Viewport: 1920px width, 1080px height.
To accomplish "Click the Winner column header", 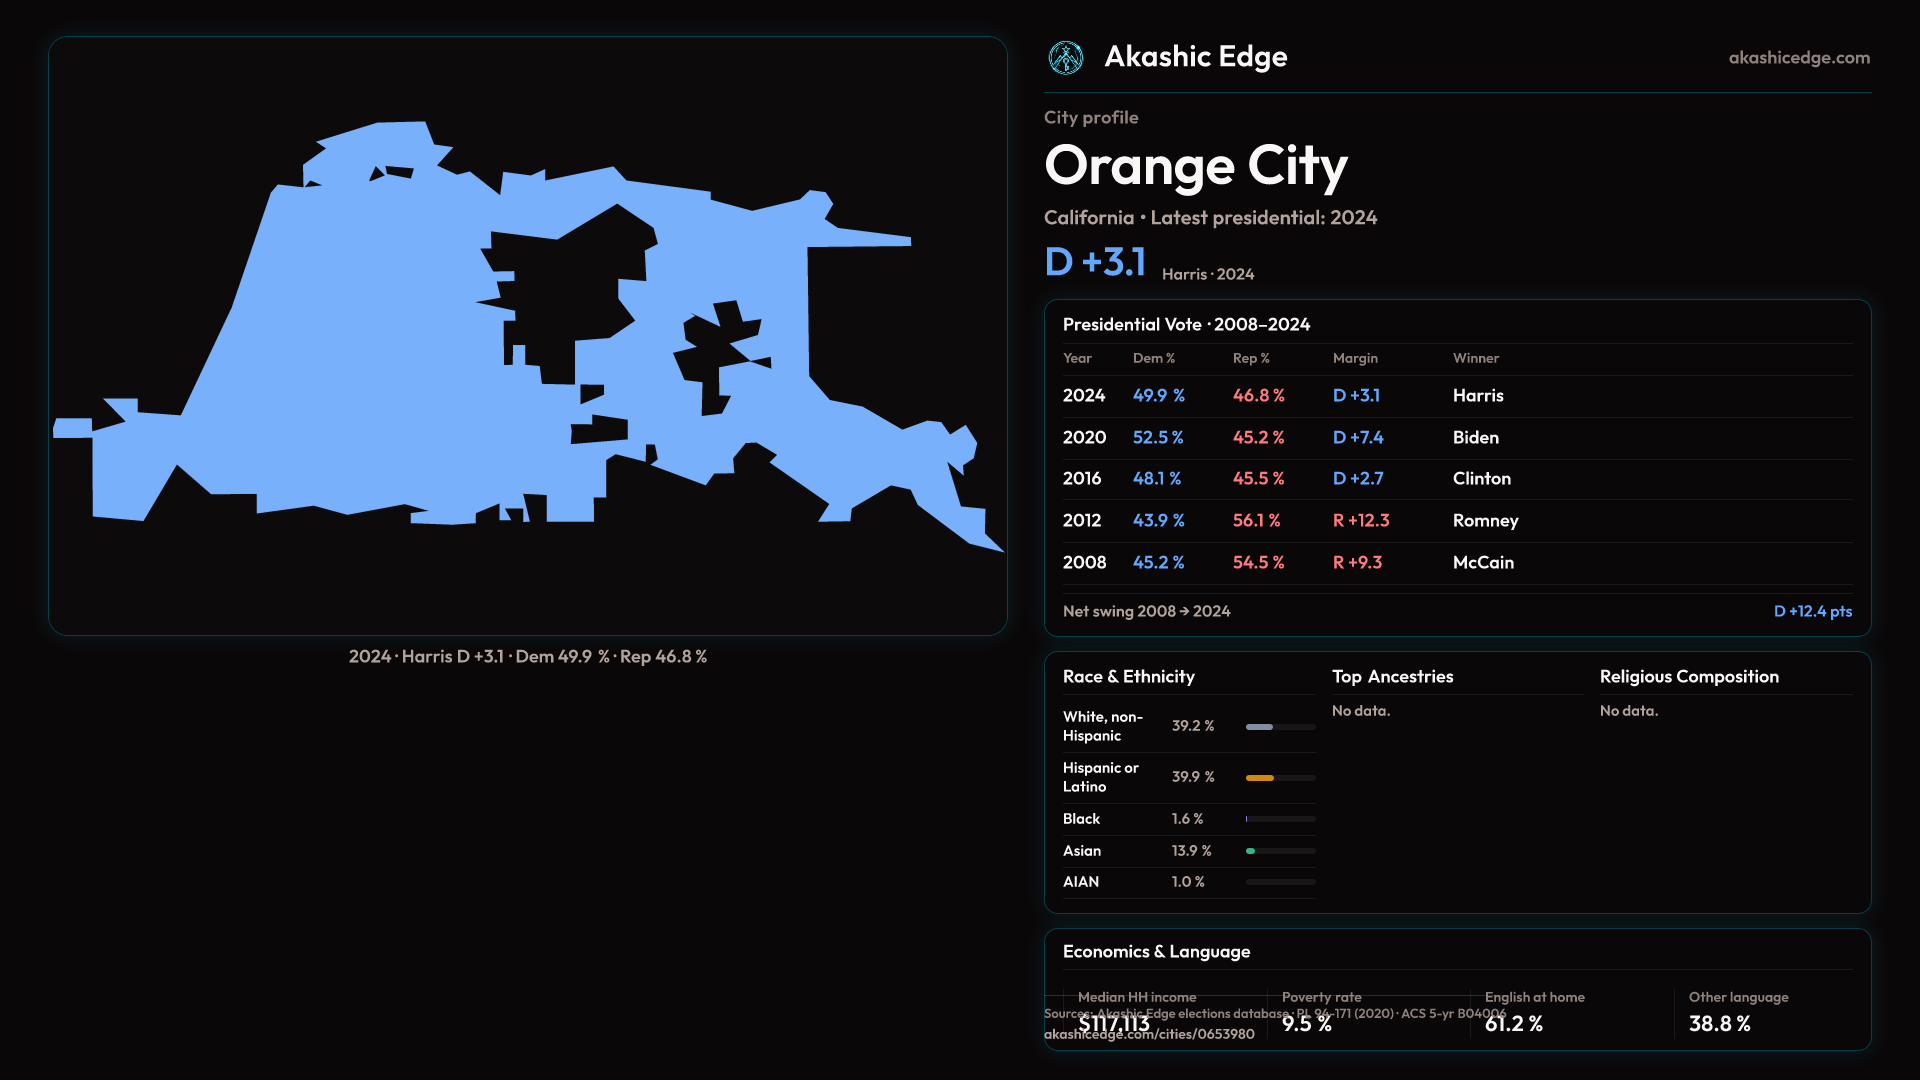I will (x=1475, y=358).
